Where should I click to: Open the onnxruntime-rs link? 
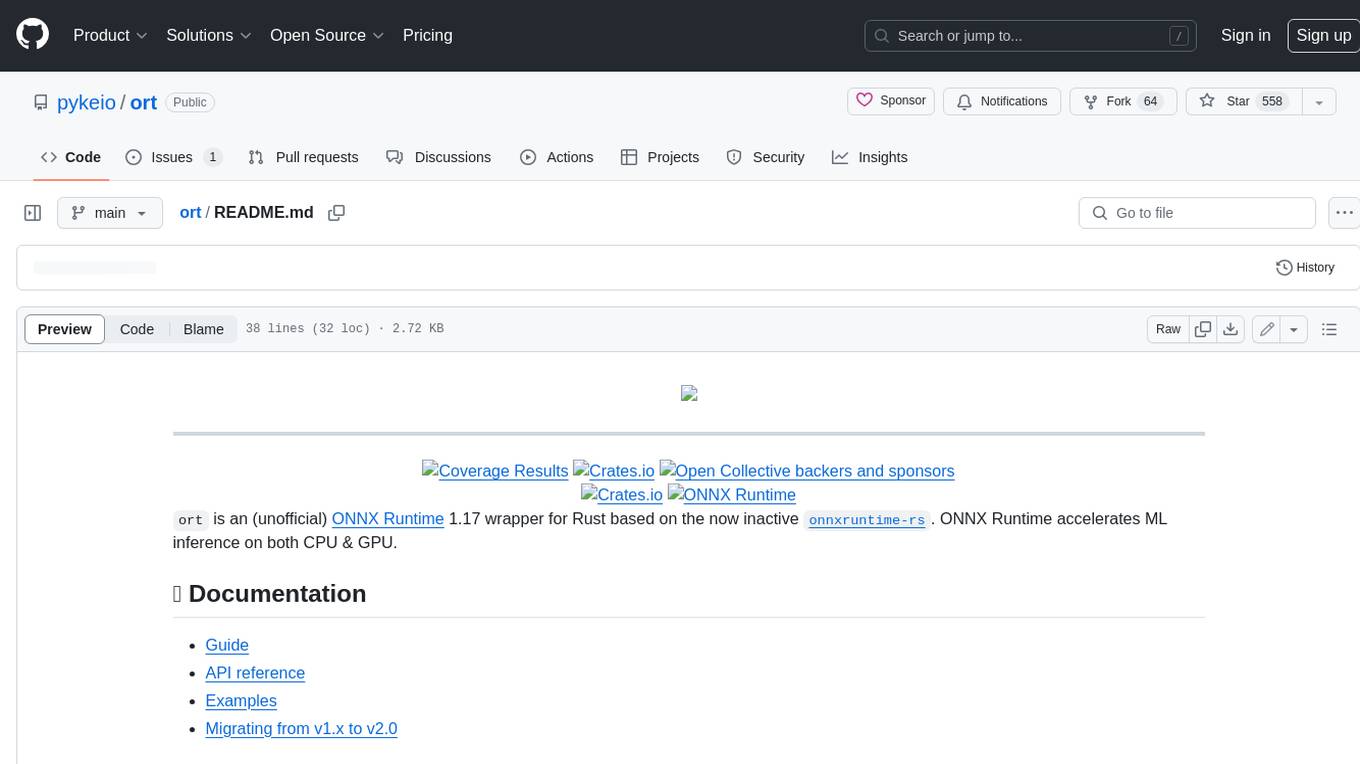867,520
